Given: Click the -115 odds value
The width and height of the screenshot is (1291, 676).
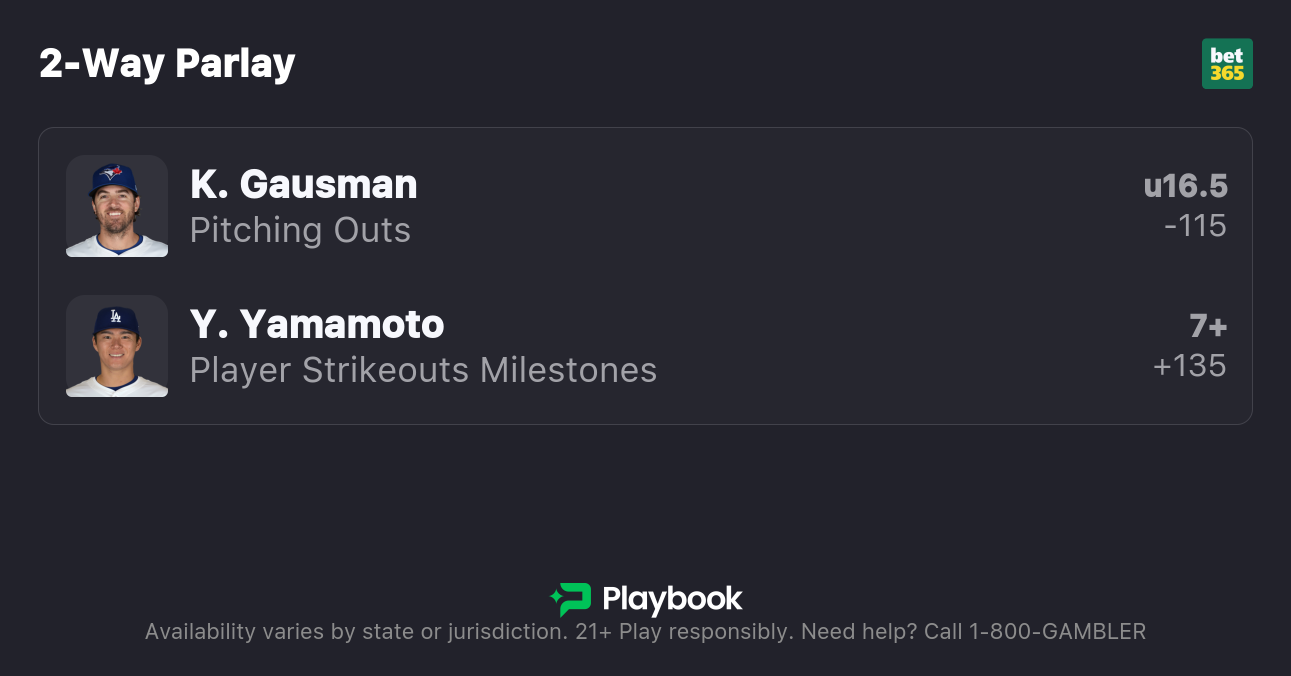Looking at the screenshot, I should tap(1195, 226).
